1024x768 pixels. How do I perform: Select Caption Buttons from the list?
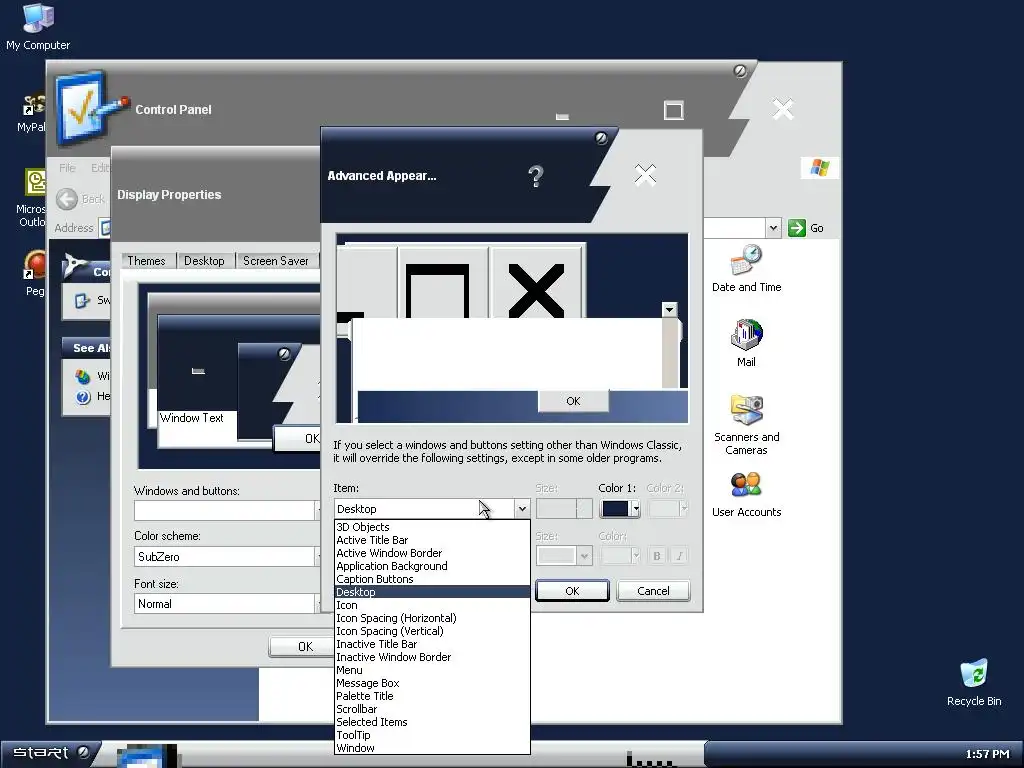pos(432,579)
